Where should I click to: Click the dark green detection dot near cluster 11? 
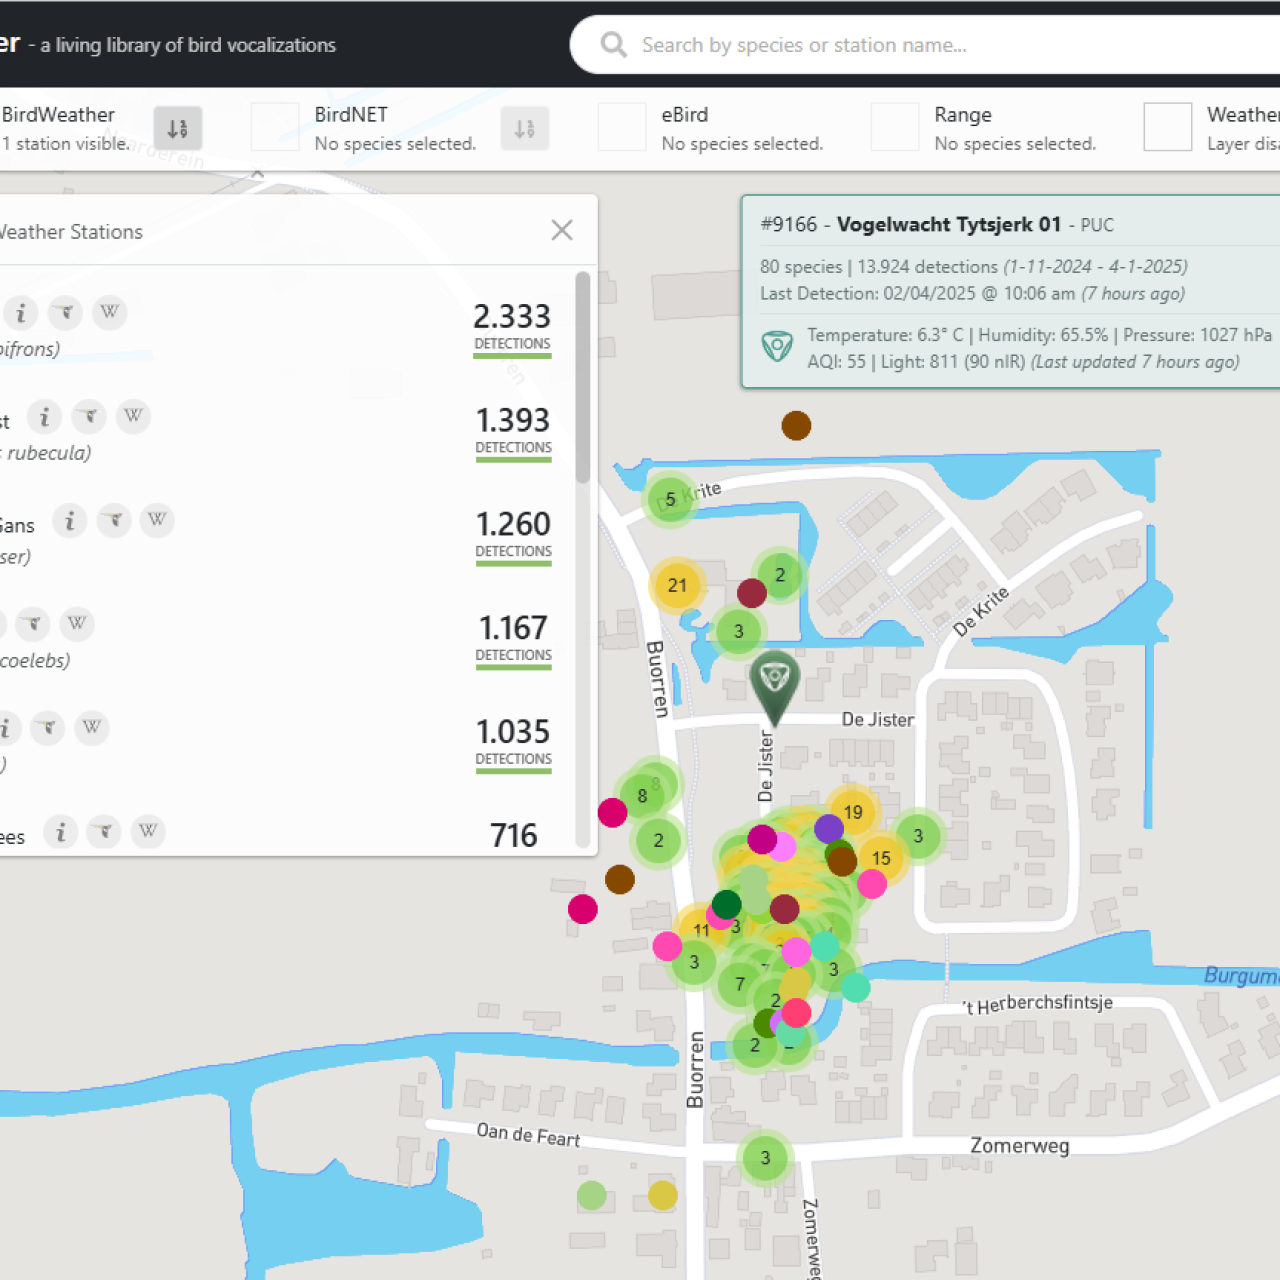[x=727, y=904]
